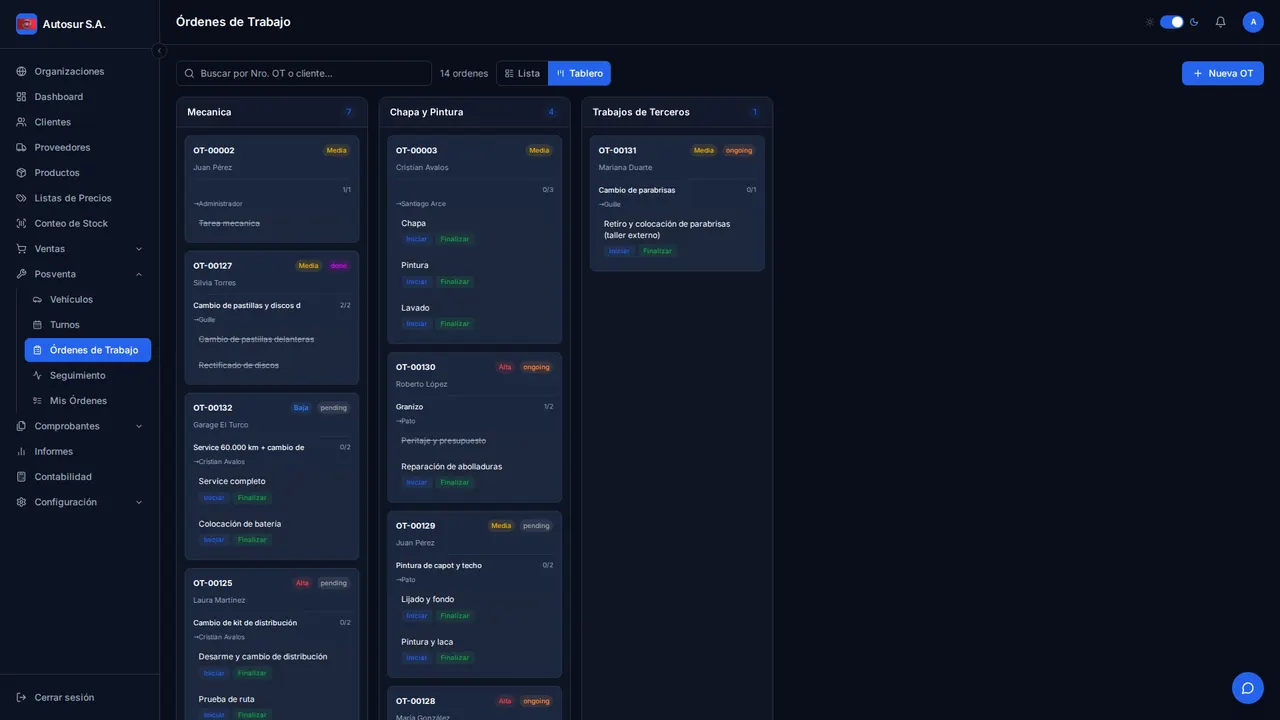Image resolution: width=1280 pixels, height=720 pixels.
Task: Click the Informes report icon
Action: (x=21, y=451)
